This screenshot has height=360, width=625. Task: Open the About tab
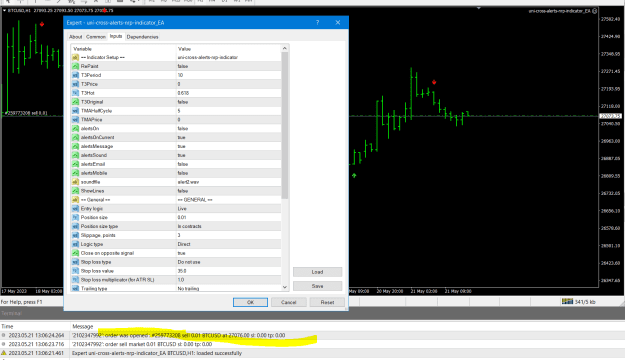(75, 37)
